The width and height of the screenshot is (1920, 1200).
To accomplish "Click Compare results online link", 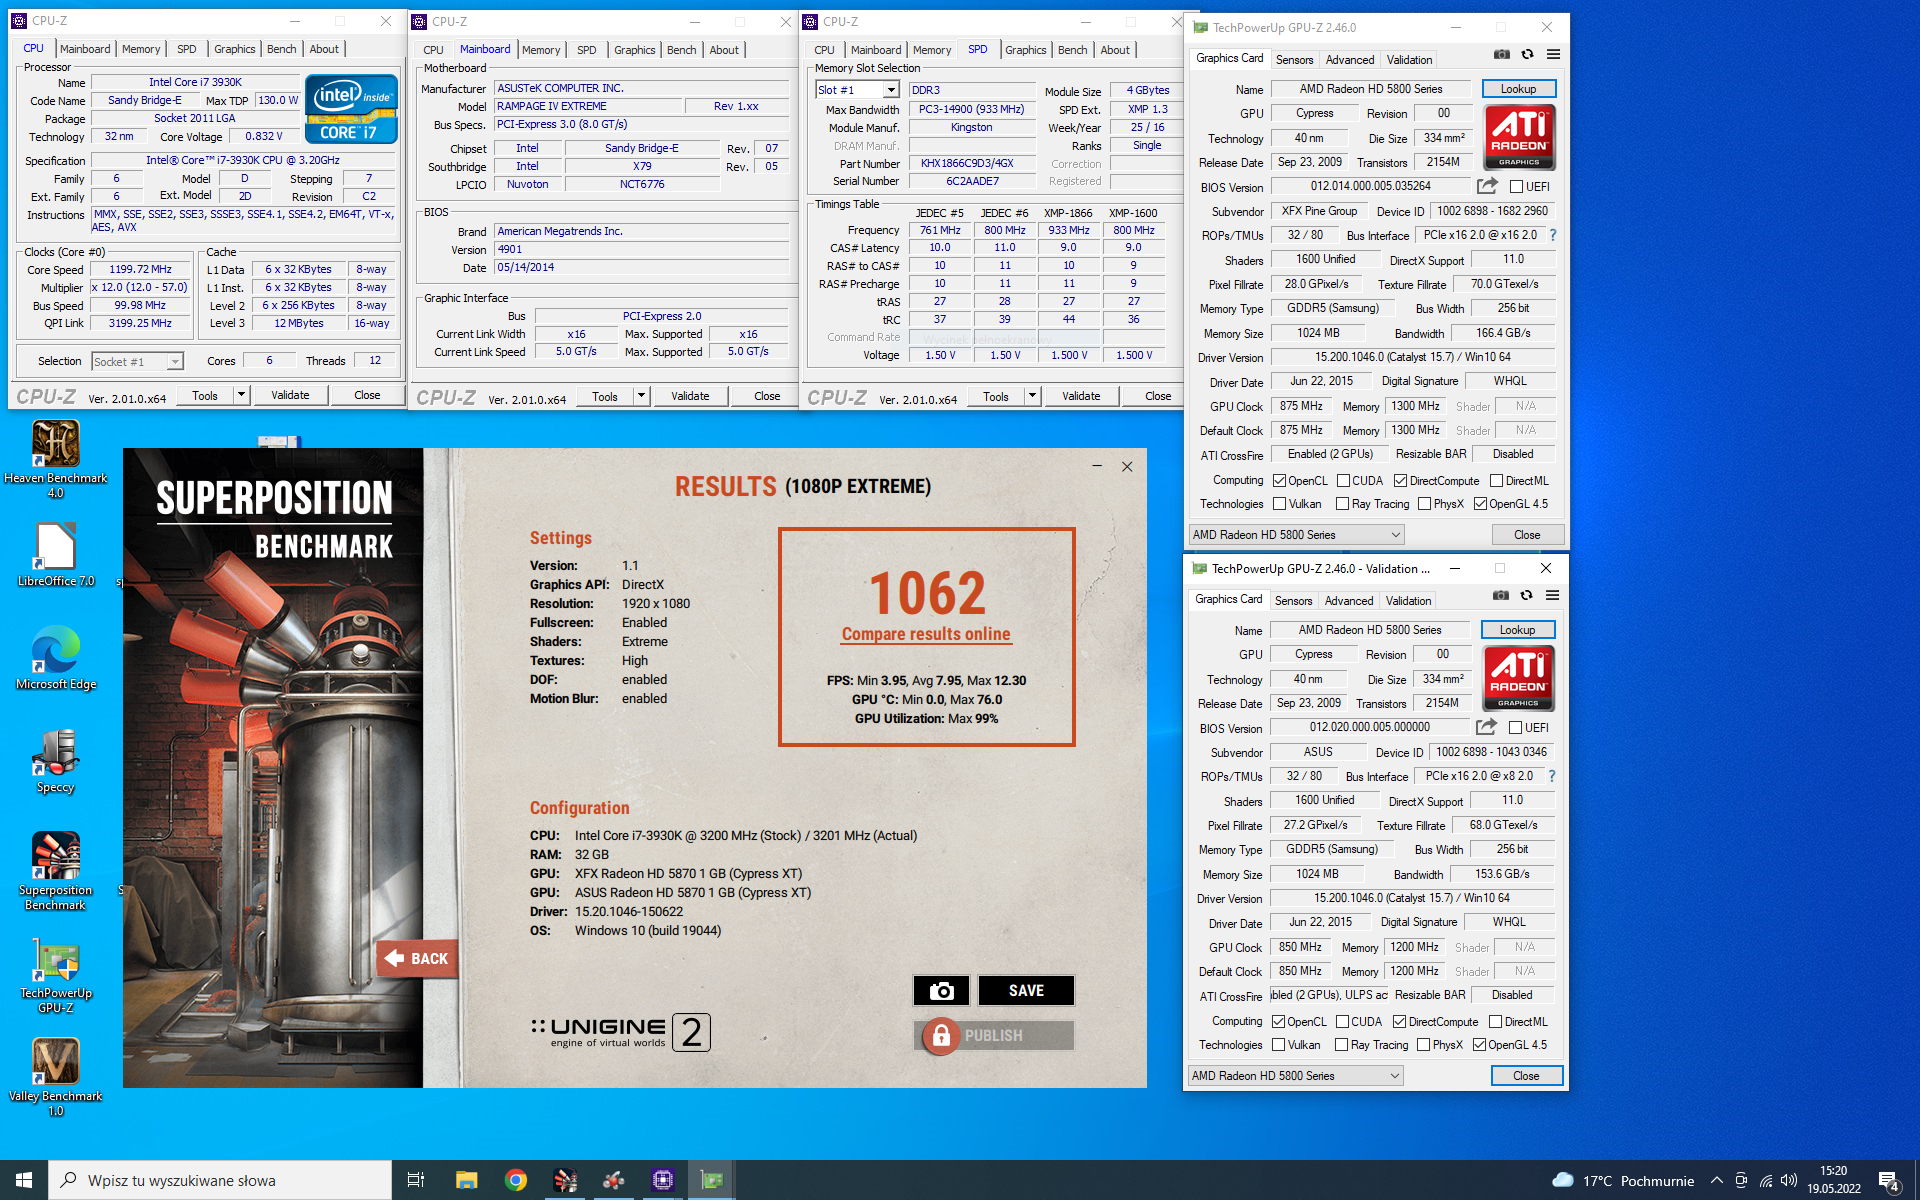I will click(x=926, y=634).
